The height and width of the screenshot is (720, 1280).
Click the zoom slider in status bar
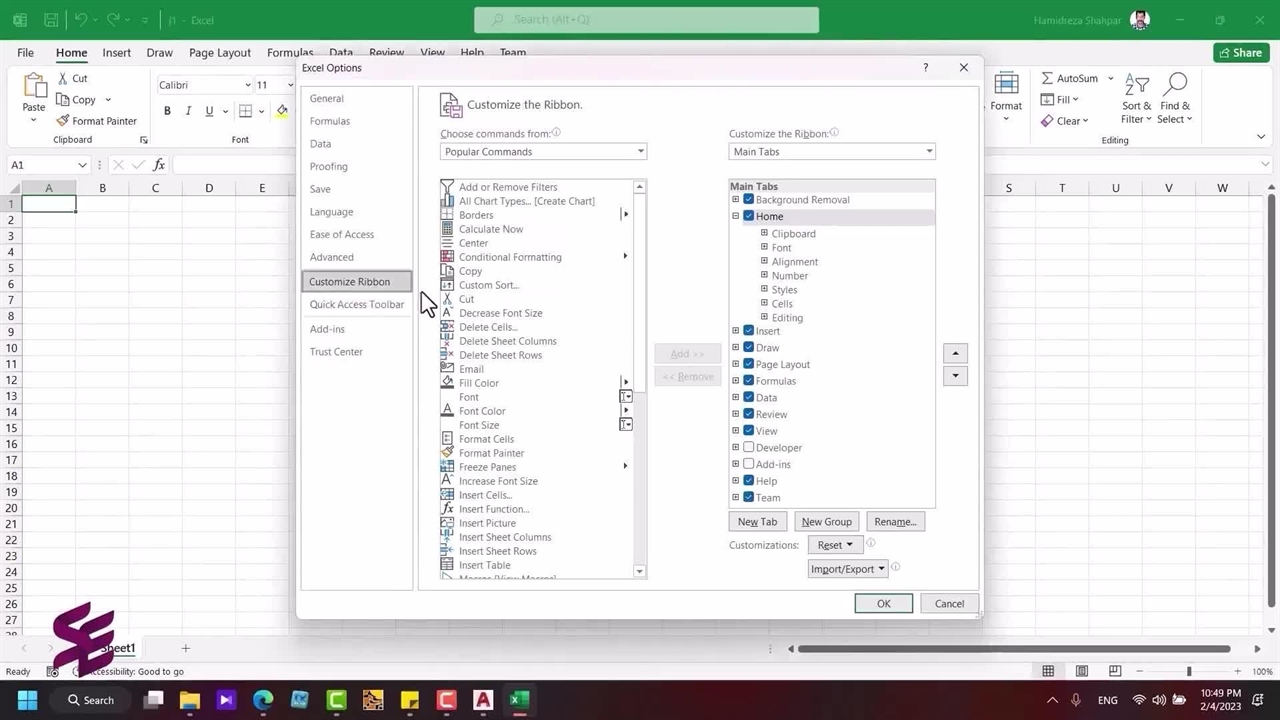1188,671
